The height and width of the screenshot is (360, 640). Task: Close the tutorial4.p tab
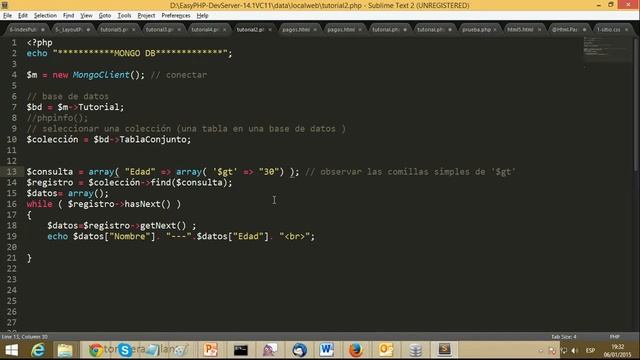[224, 30]
